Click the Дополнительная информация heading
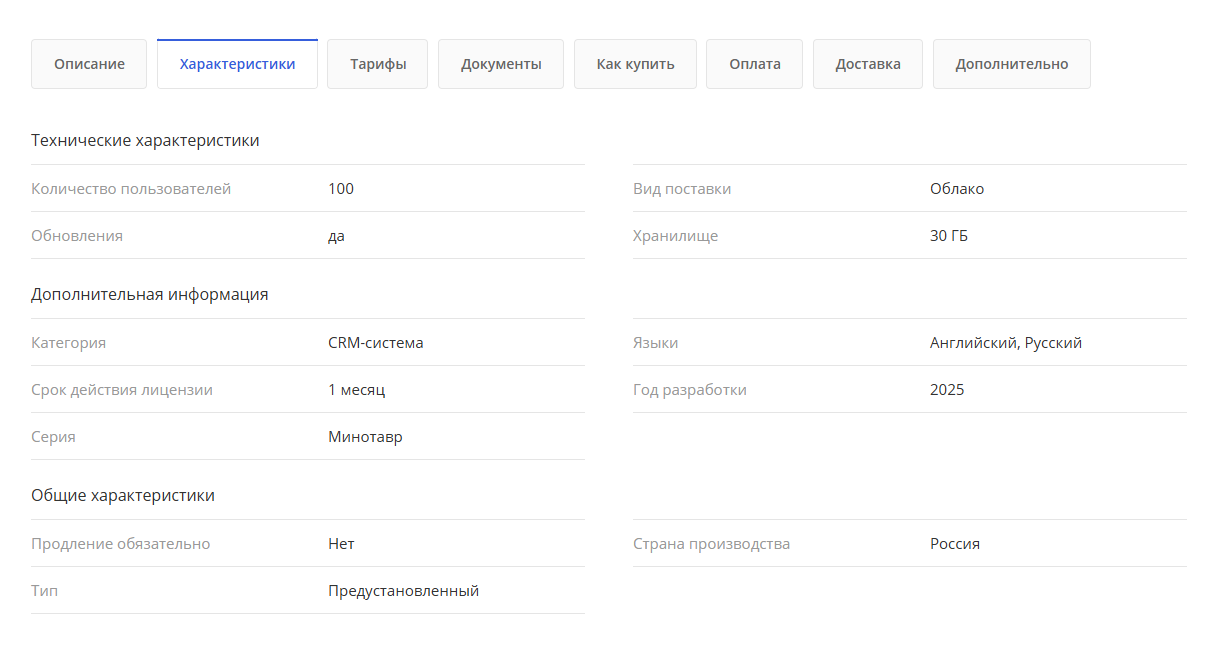Screen dimensions: 1208x646 point(149,295)
